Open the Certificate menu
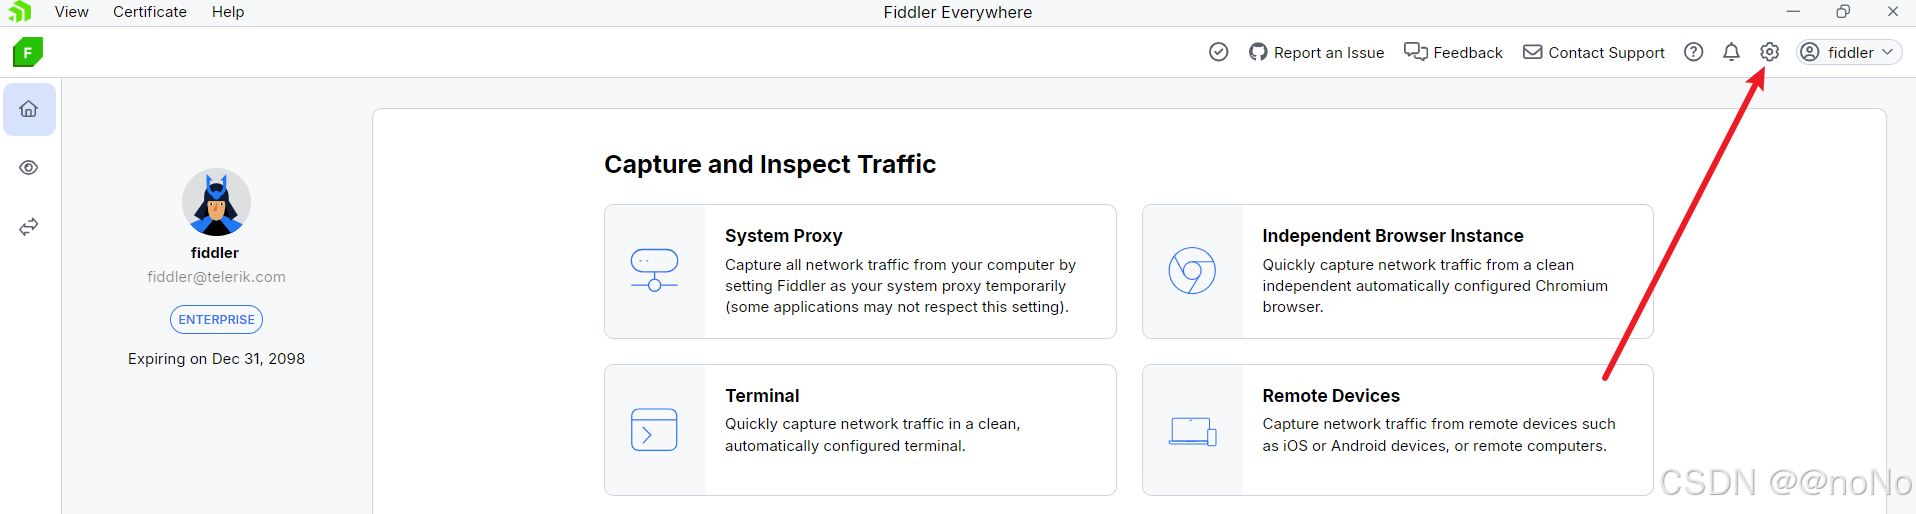1916x514 pixels. coord(150,12)
